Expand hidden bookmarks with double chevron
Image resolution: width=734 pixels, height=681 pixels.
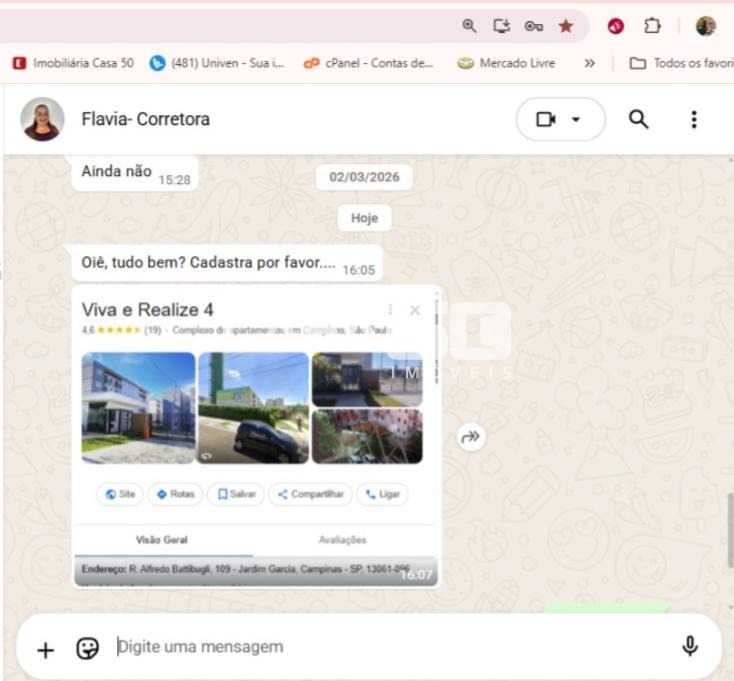pyautogui.click(x=589, y=63)
